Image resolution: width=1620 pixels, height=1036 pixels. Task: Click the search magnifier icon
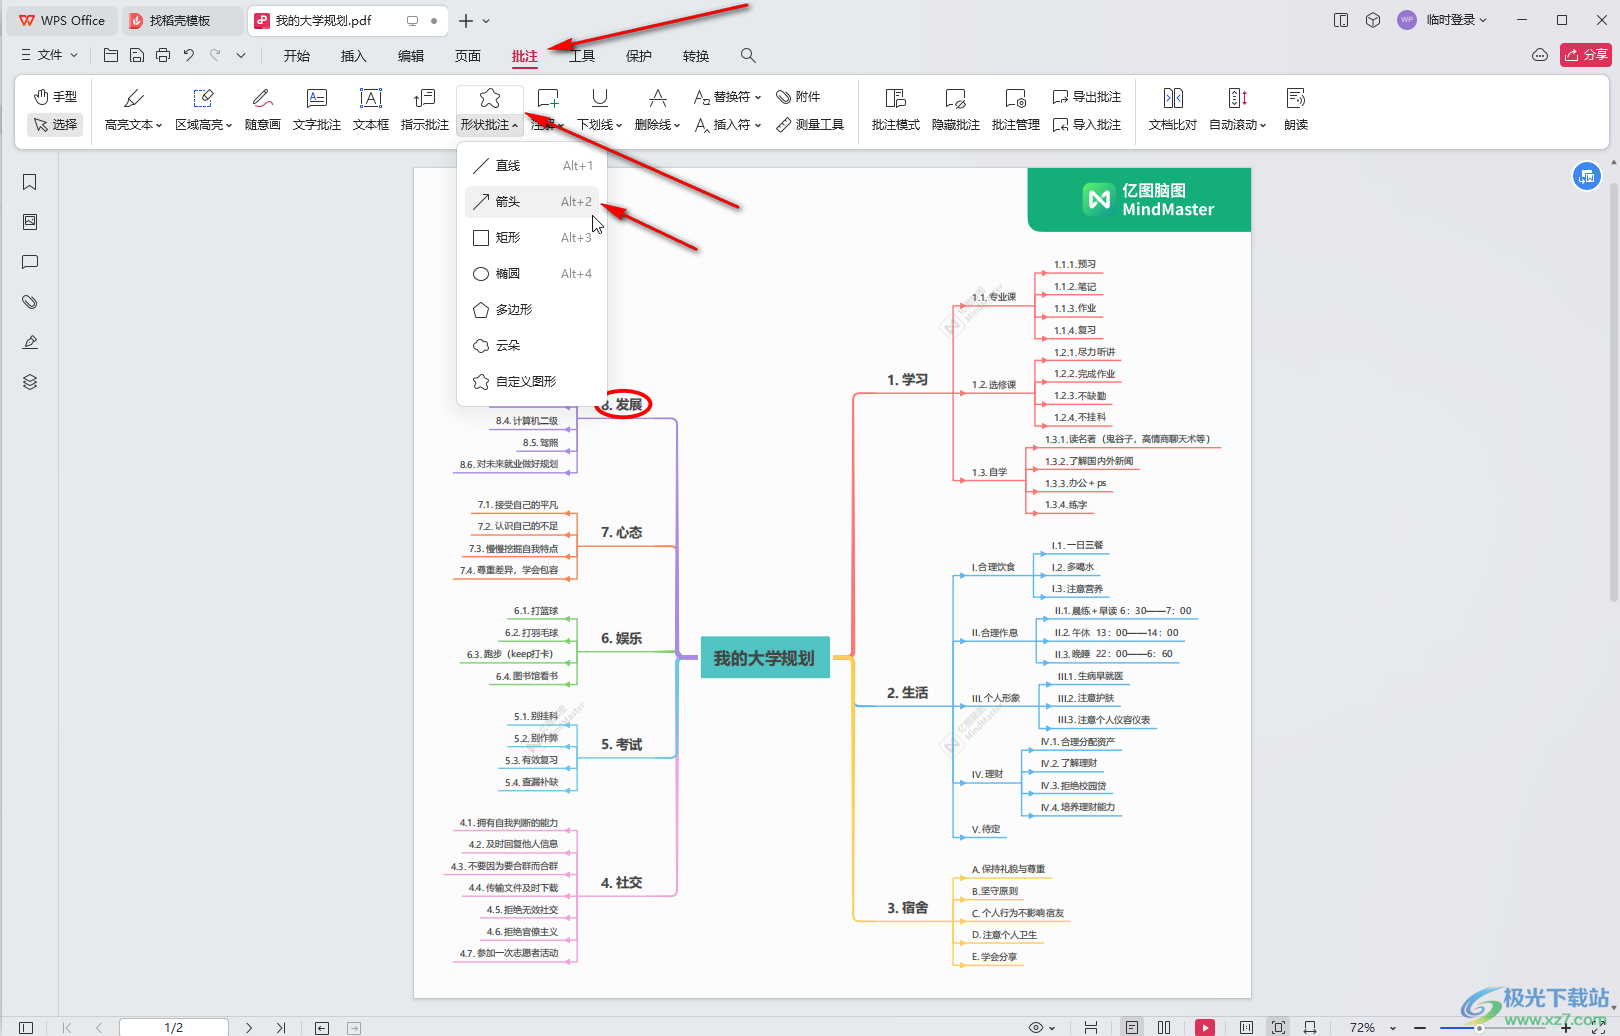tap(748, 55)
